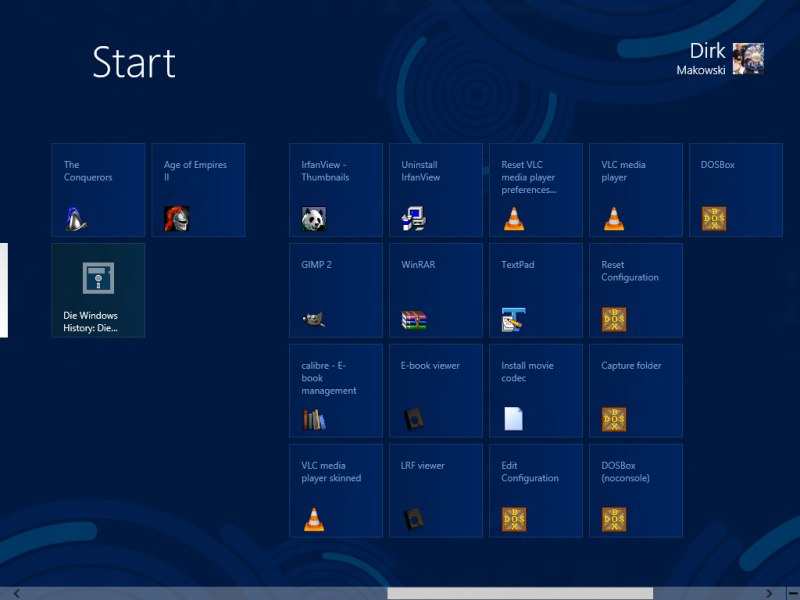Click the "Age of Empires II" label
This screenshot has width=800, height=600.
point(195,171)
